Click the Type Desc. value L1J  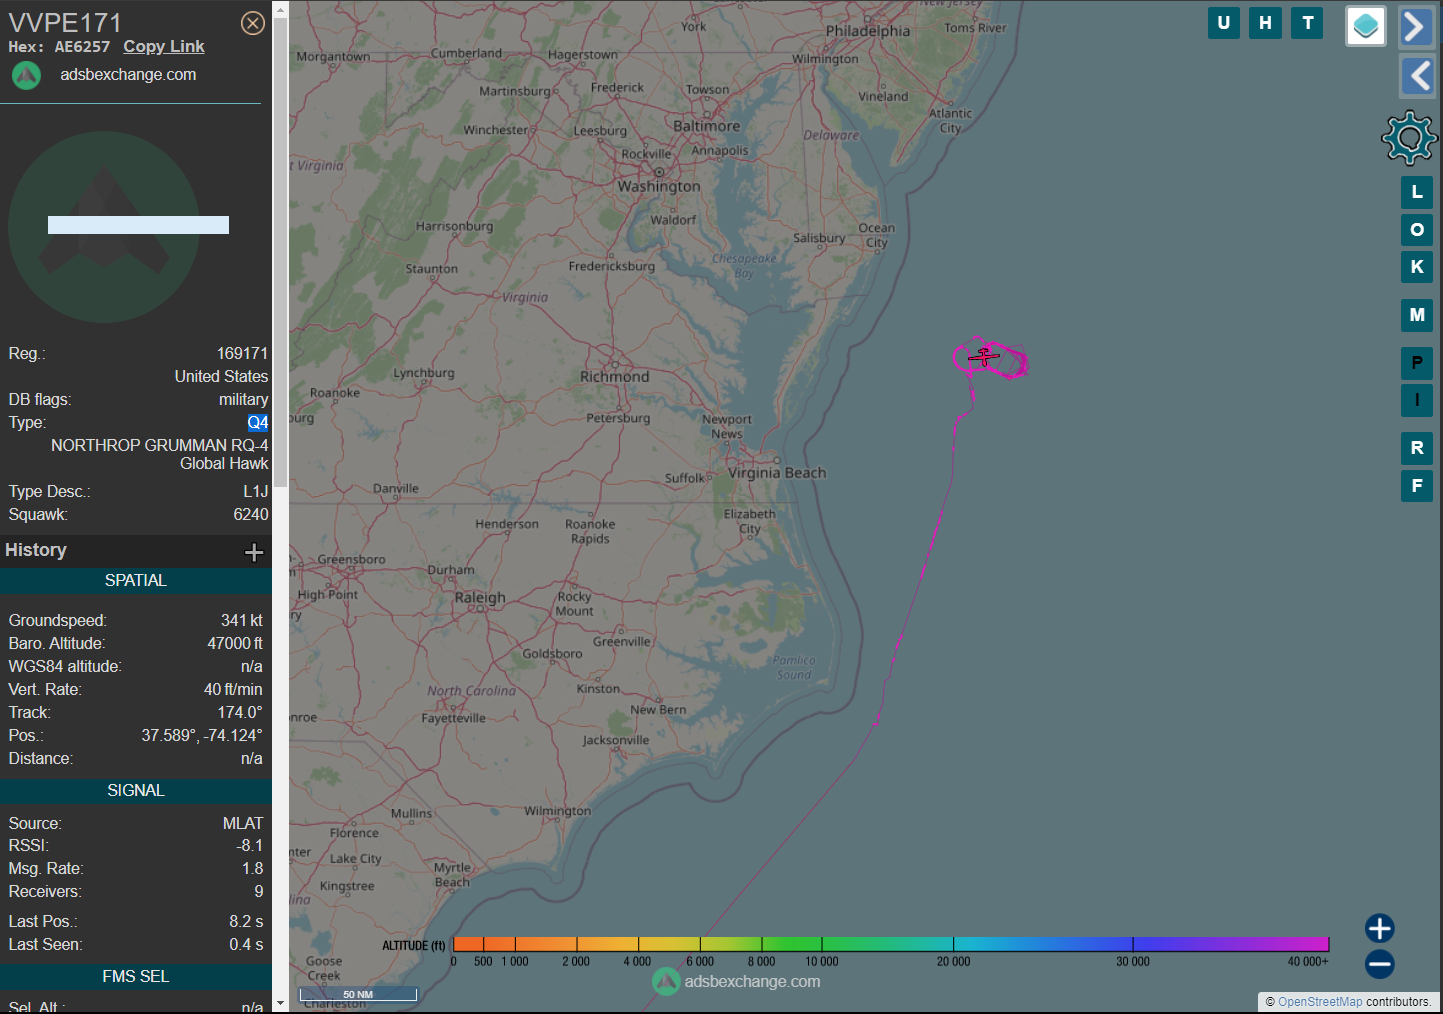coord(256,492)
